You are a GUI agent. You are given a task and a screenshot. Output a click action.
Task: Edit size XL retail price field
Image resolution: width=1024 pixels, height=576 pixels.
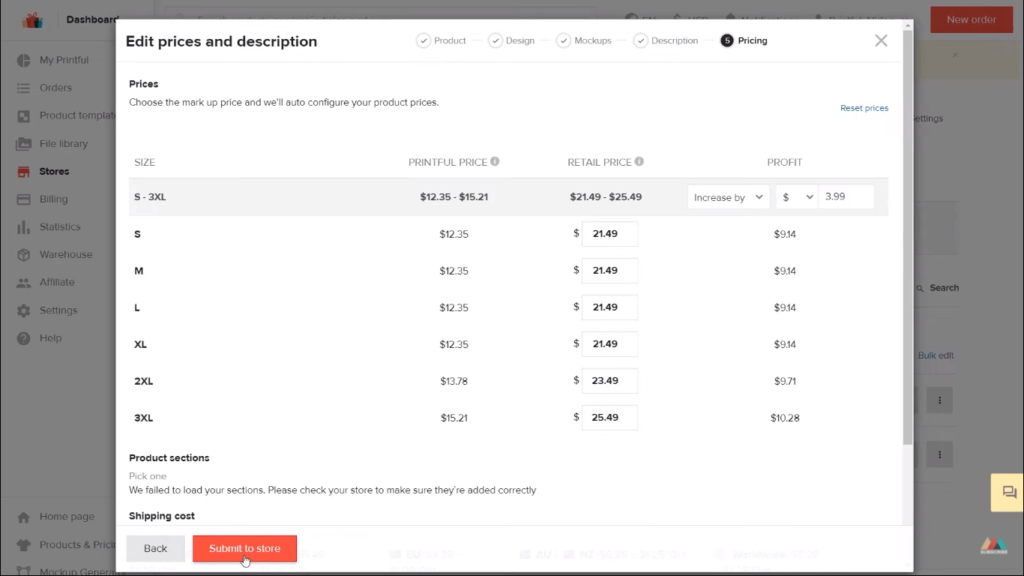609,344
